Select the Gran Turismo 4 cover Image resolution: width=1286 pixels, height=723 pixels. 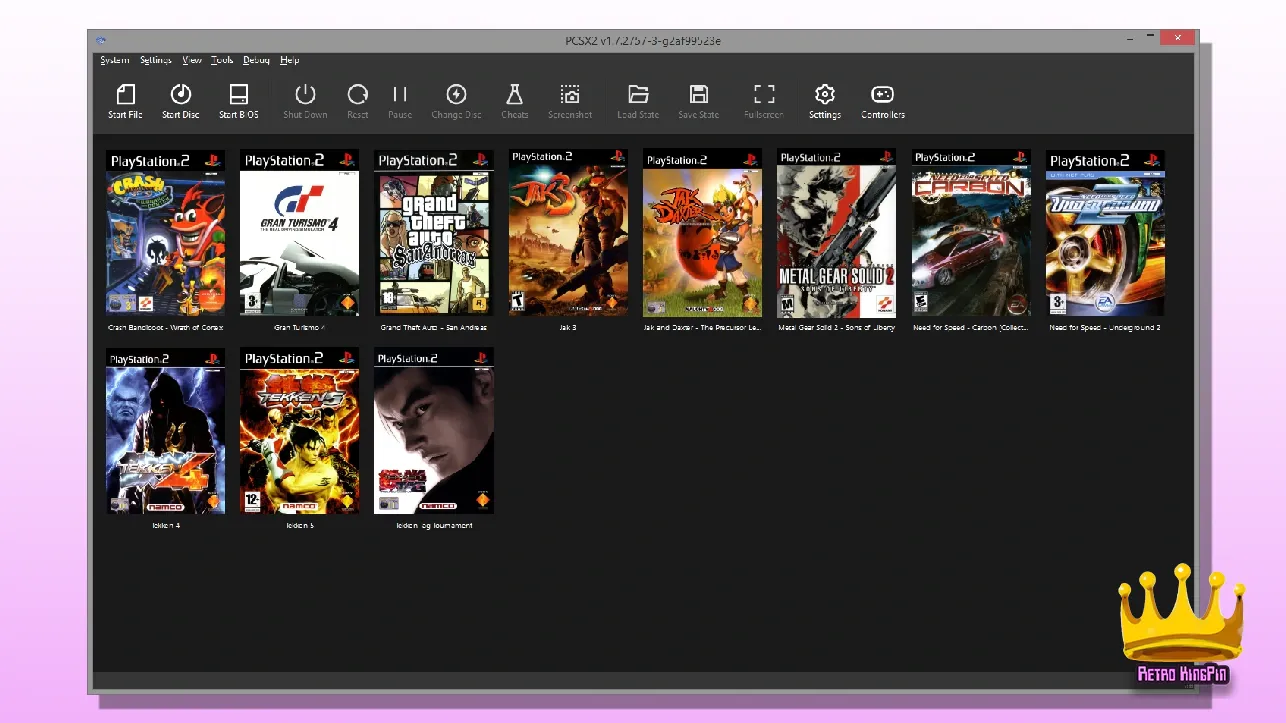coord(299,233)
